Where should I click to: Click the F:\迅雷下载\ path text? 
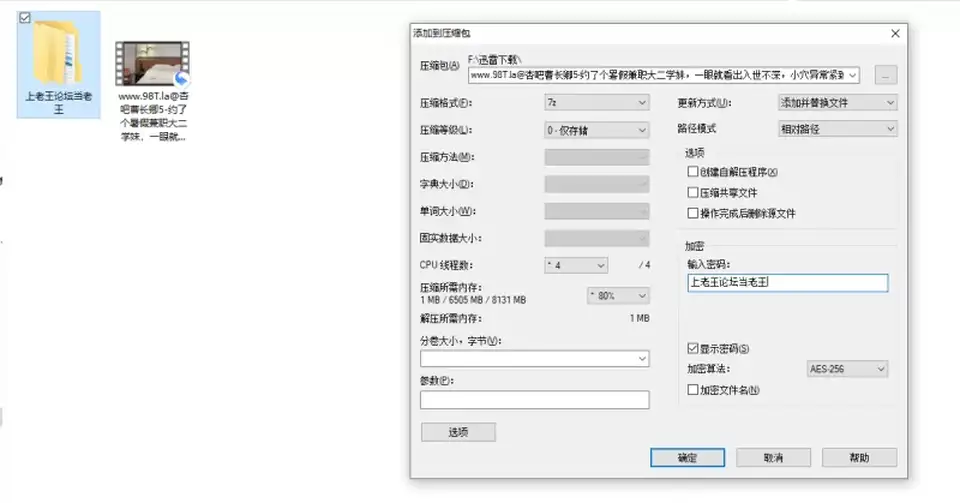pos(494,60)
